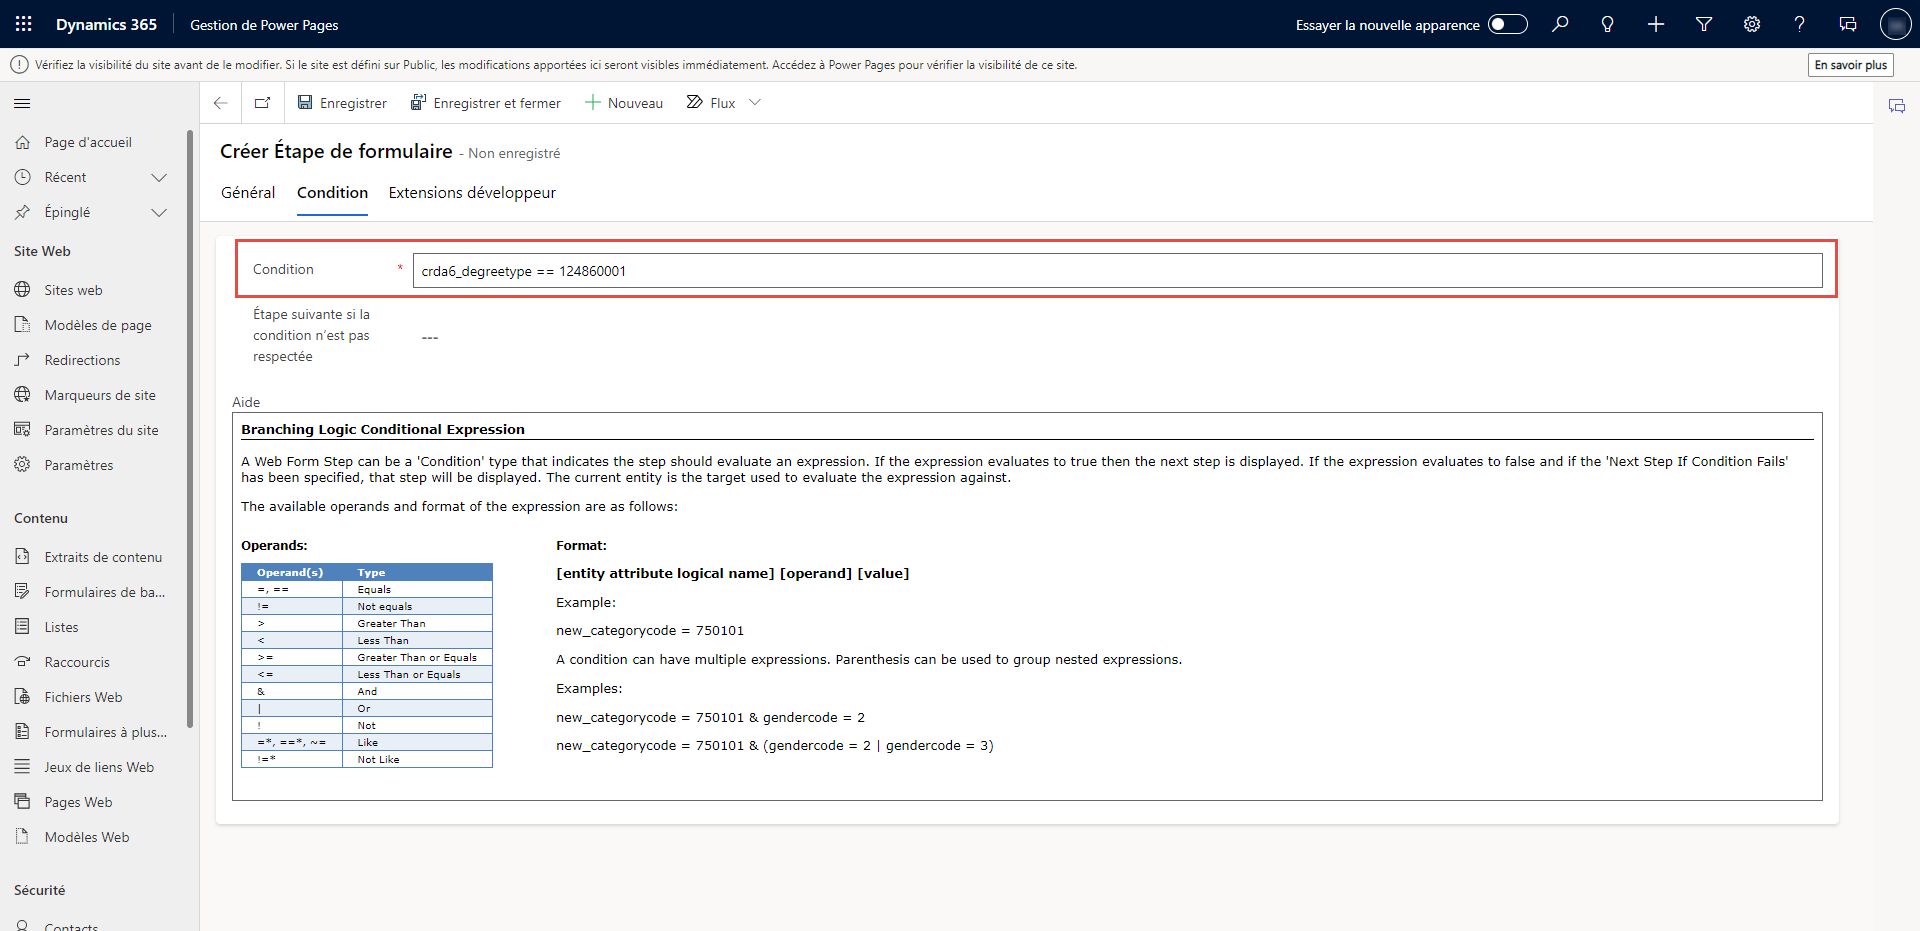
Task: Open the Flux dropdown chevron
Action: click(755, 102)
